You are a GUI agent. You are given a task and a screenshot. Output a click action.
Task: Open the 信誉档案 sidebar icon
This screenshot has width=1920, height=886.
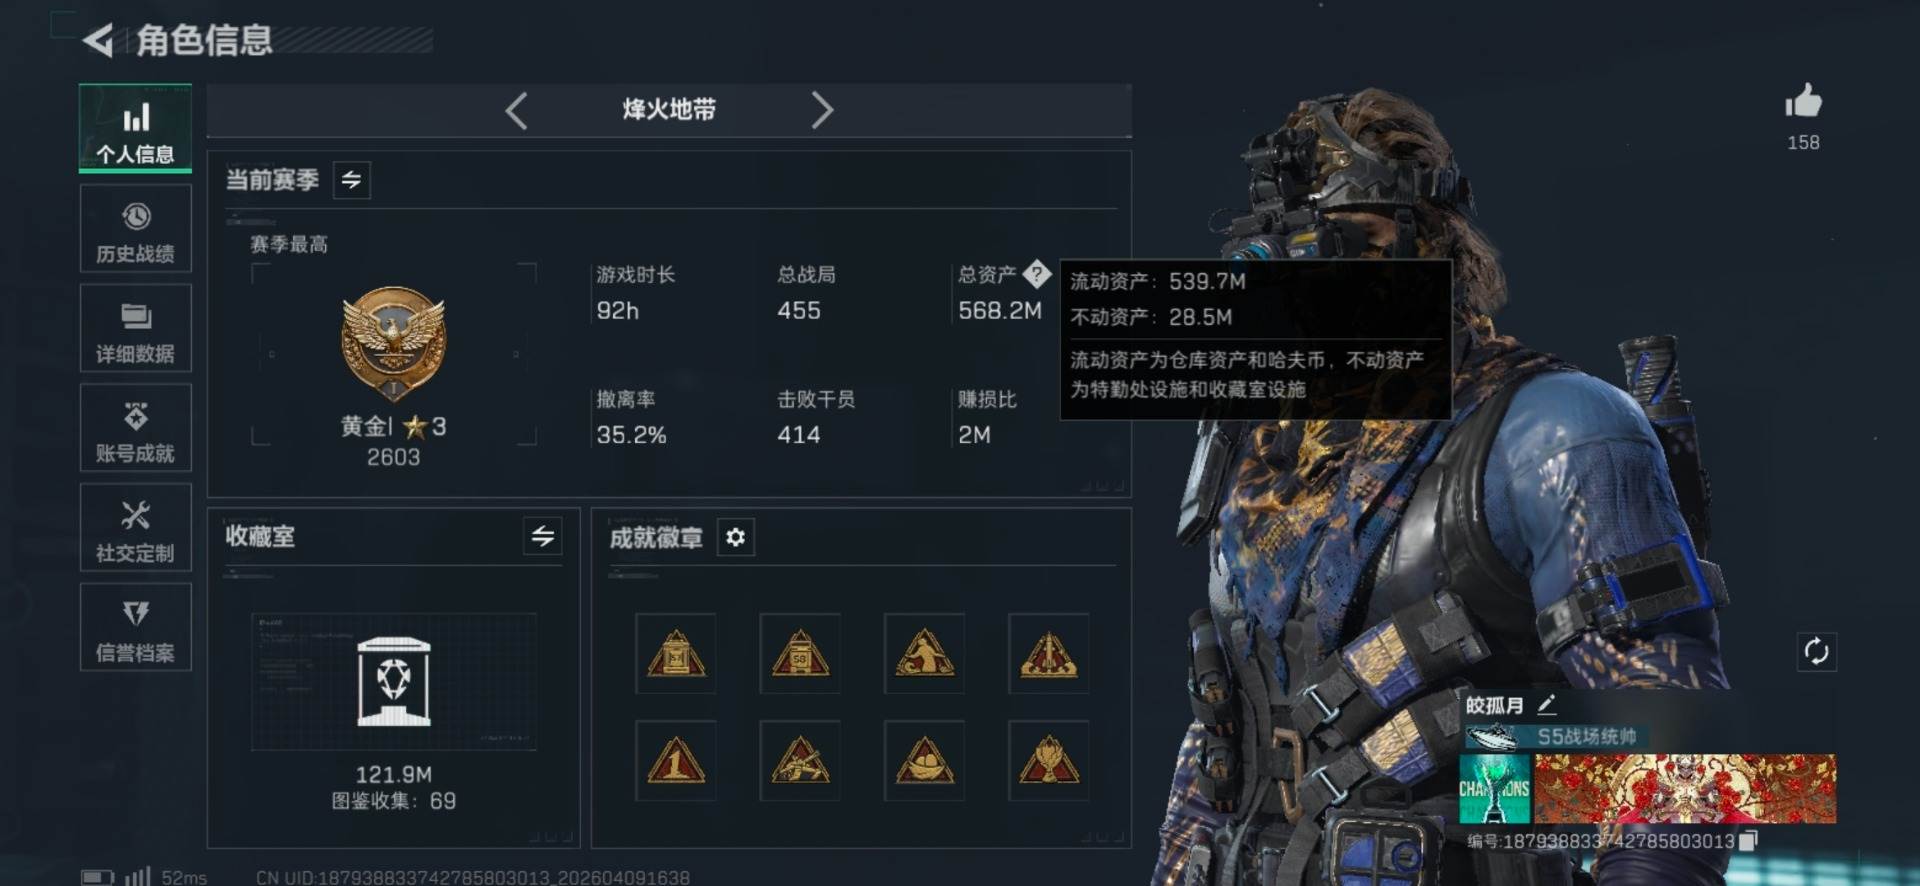pyautogui.click(x=135, y=628)
